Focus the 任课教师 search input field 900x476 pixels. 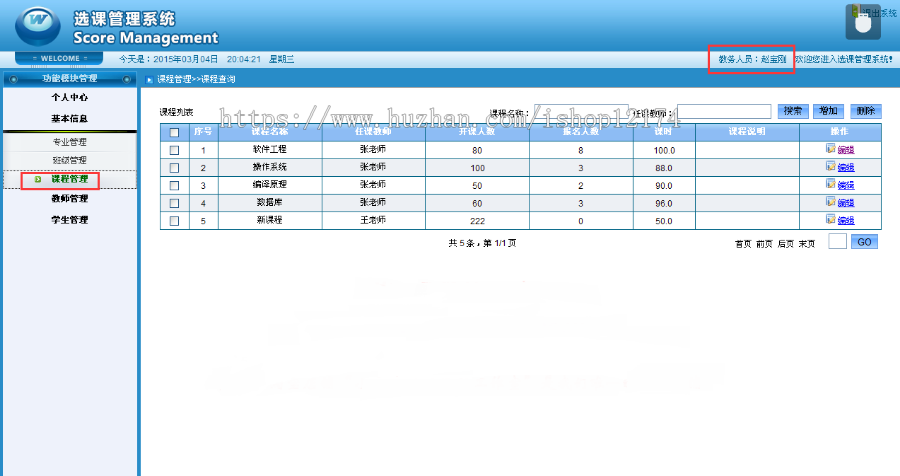(x=724, y=111)
